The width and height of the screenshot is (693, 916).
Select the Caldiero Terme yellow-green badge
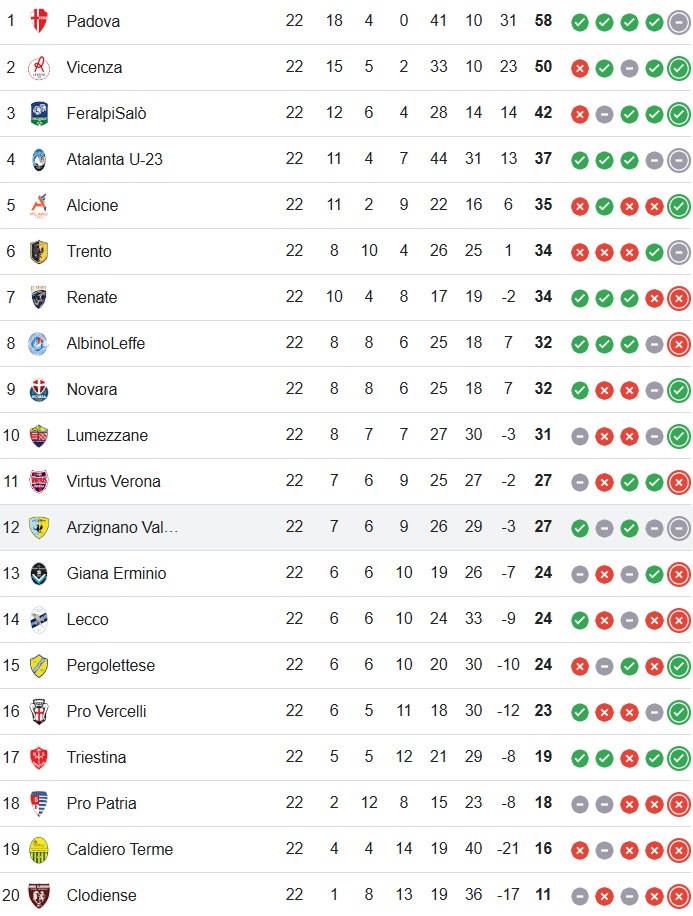(39, 849)
